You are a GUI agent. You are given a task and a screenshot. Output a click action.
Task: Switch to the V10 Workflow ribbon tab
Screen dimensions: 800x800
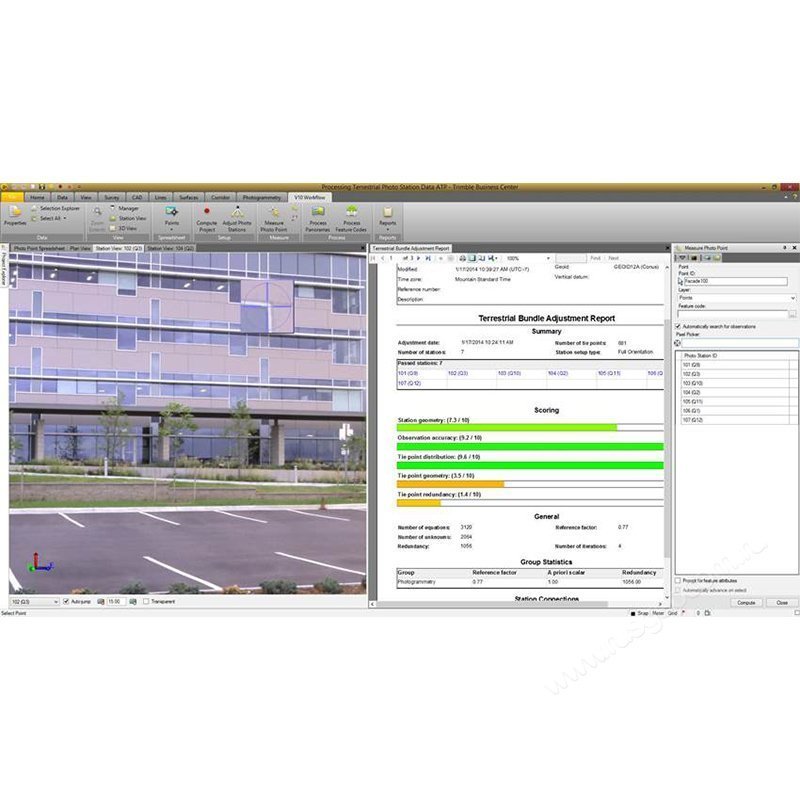(x=307, y=195)
